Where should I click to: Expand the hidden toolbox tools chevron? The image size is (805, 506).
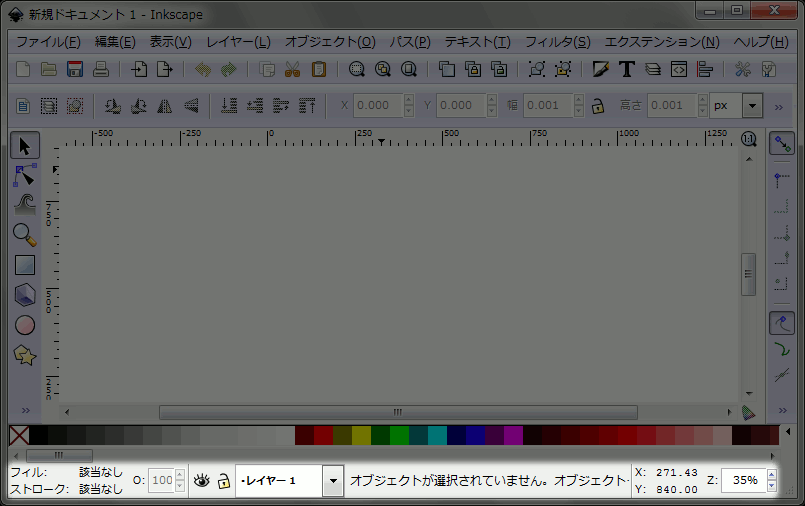pyautogui.click(x=25, y=411)
